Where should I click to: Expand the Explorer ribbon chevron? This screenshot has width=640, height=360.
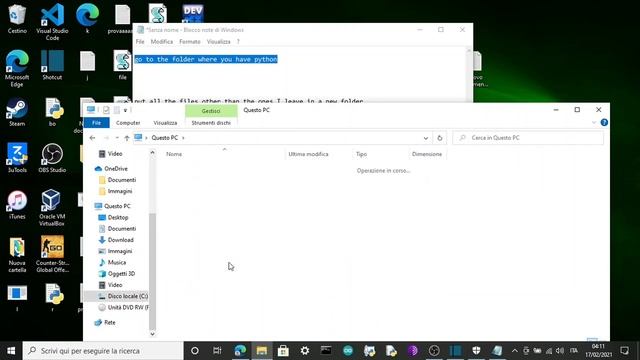594,122
